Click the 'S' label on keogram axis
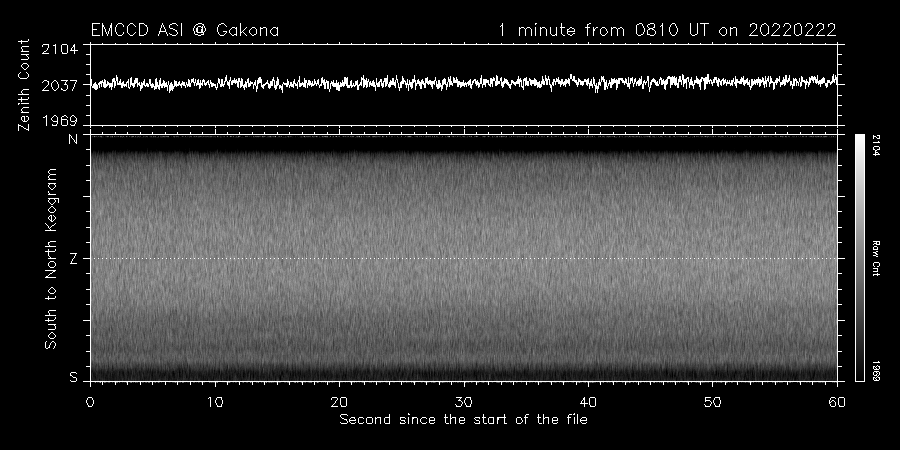Screen dimensions: 900x450 pos(73,377)
